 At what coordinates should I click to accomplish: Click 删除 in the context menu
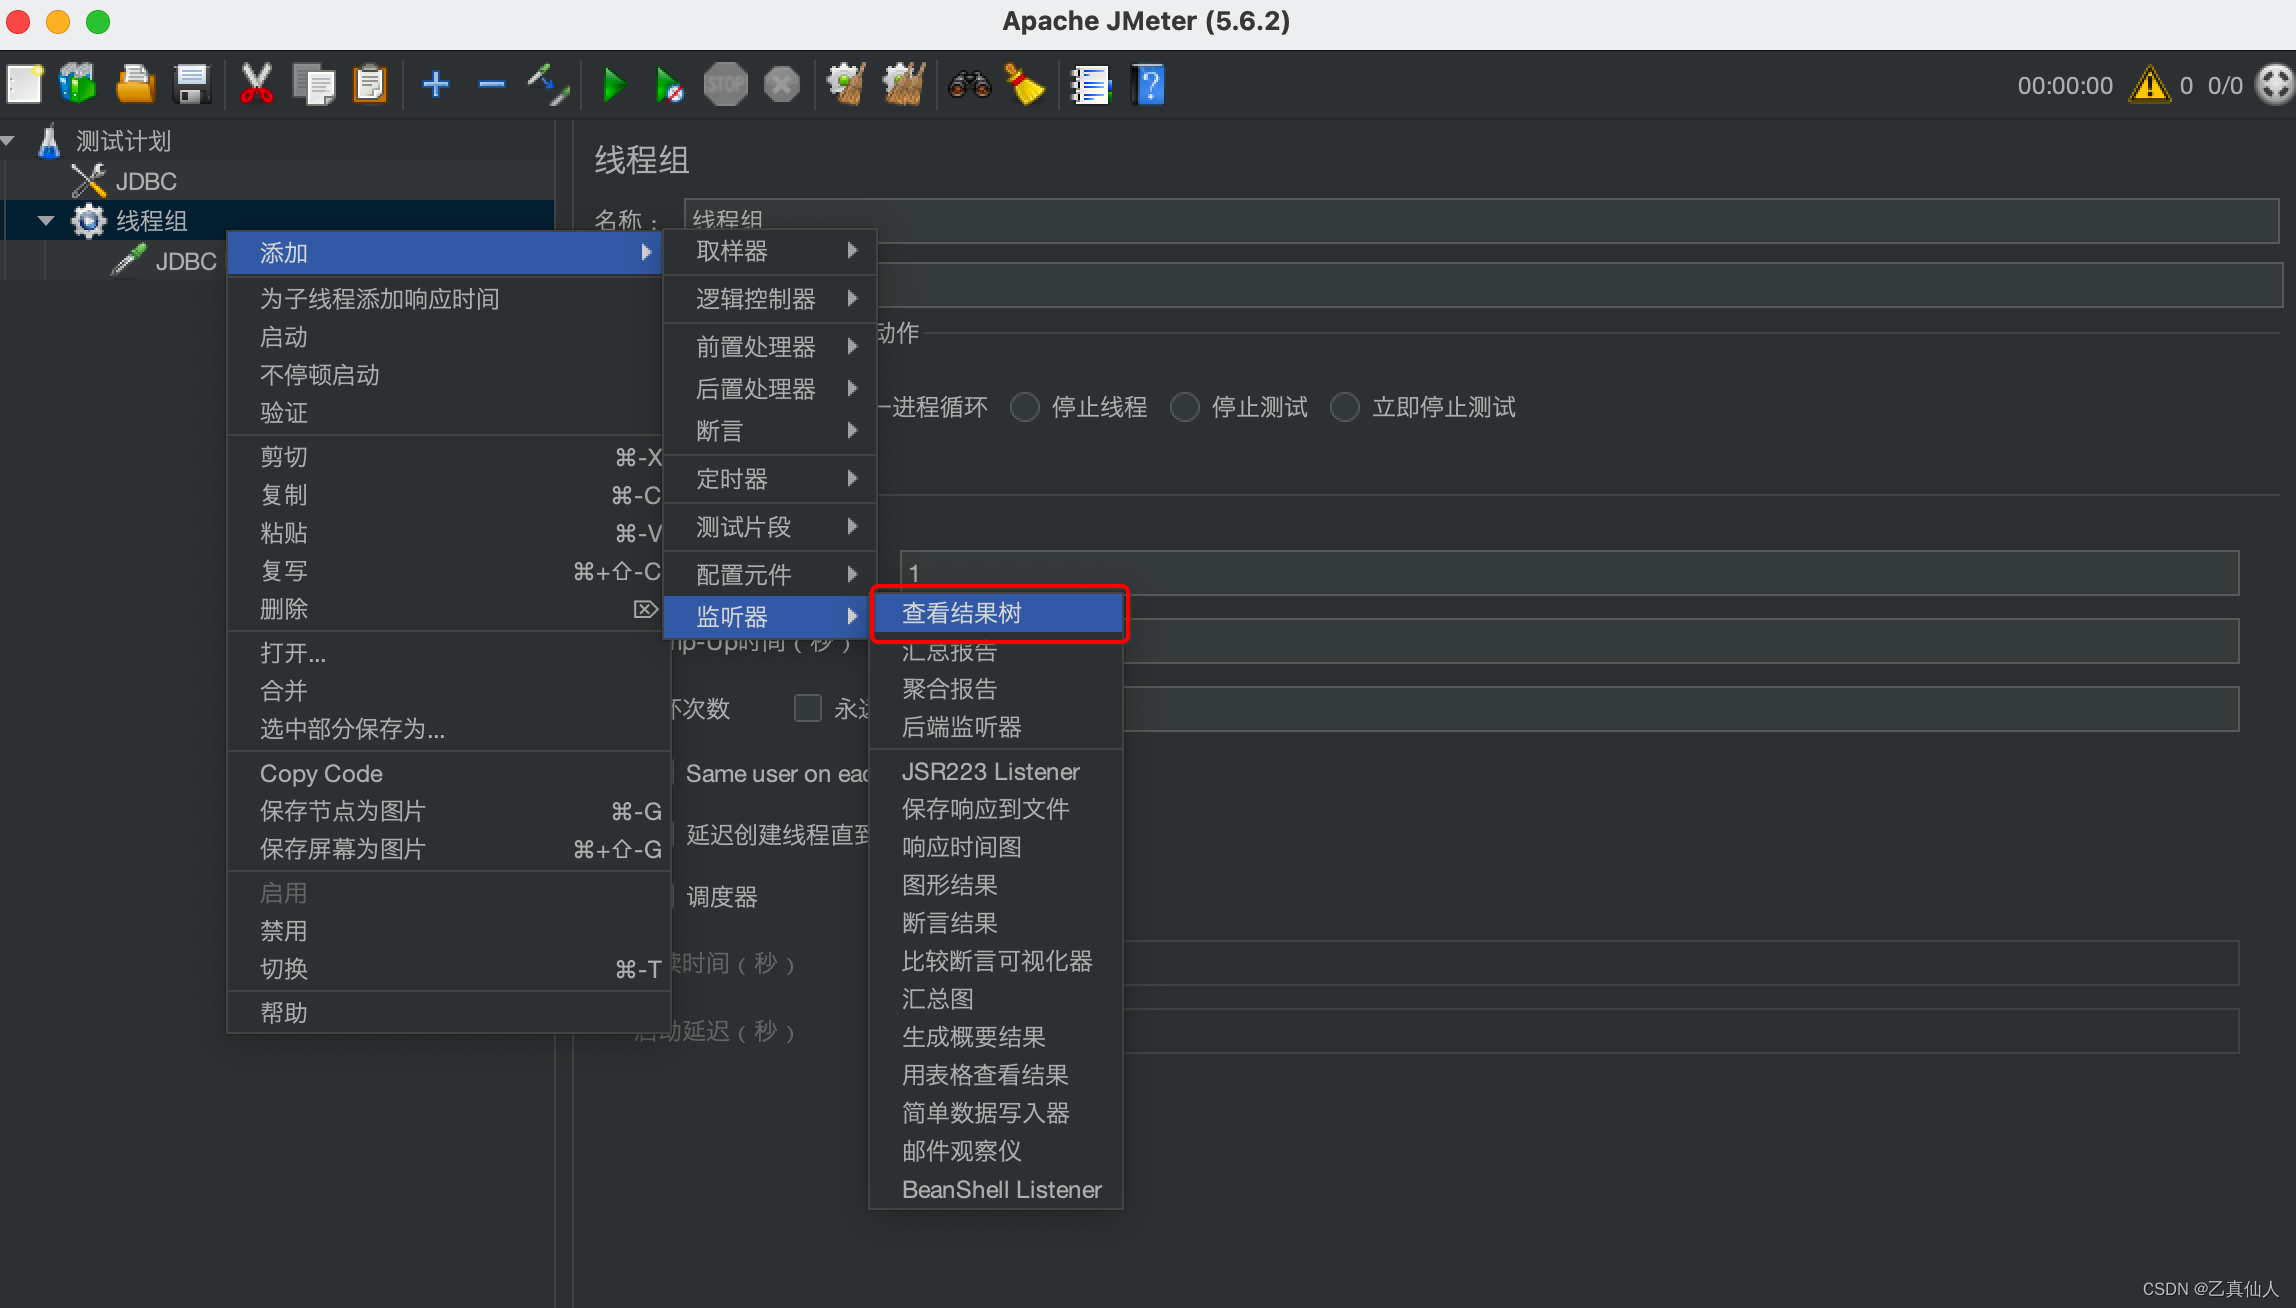pyautogui.click(x=445, y=609)
